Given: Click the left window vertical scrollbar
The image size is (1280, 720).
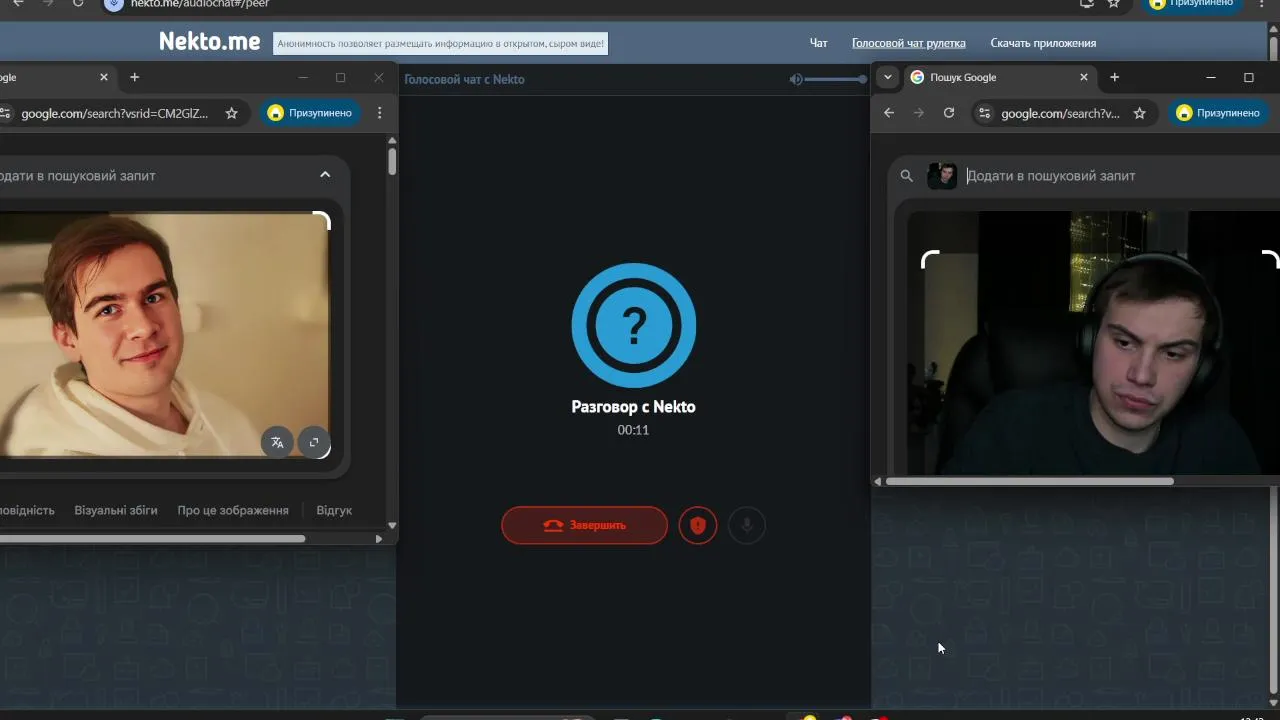Looking at the screenshot, I should pyautogui.click(x=392, y=162).
